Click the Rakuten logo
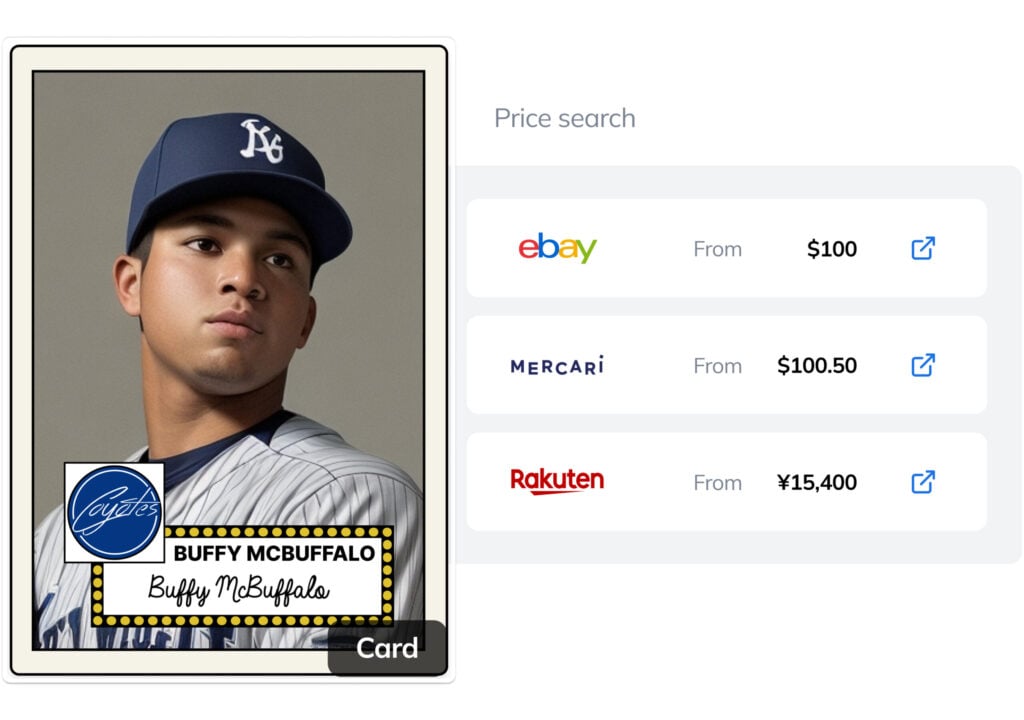This screenshot has width=1024, height=720. click(x=557, y=481)
